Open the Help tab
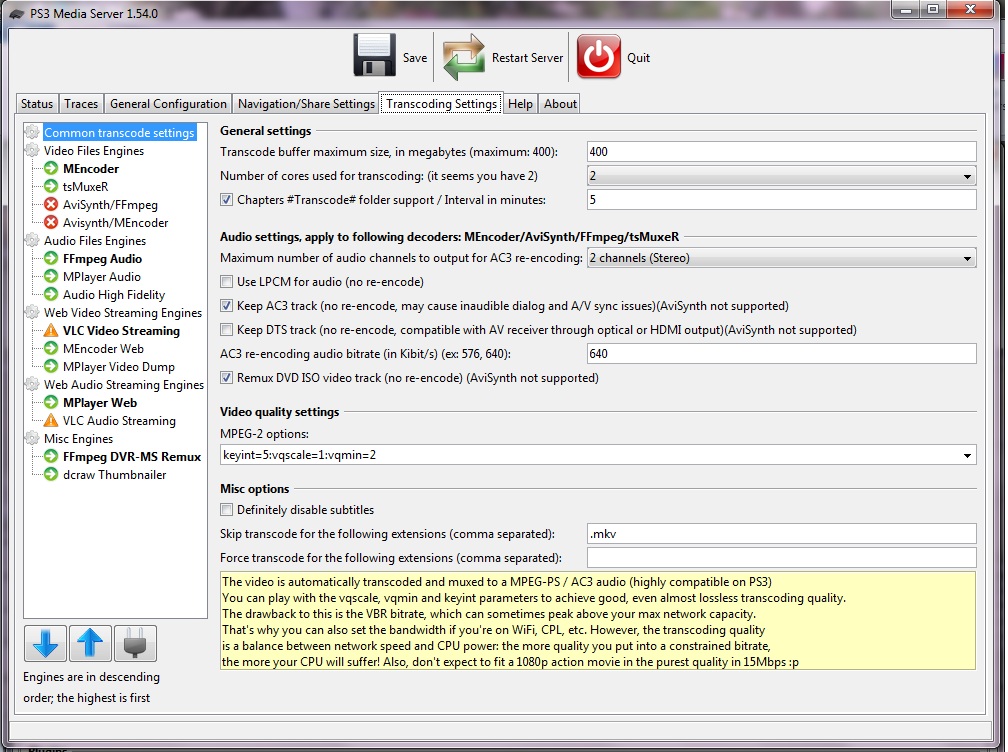 [520, 103]
